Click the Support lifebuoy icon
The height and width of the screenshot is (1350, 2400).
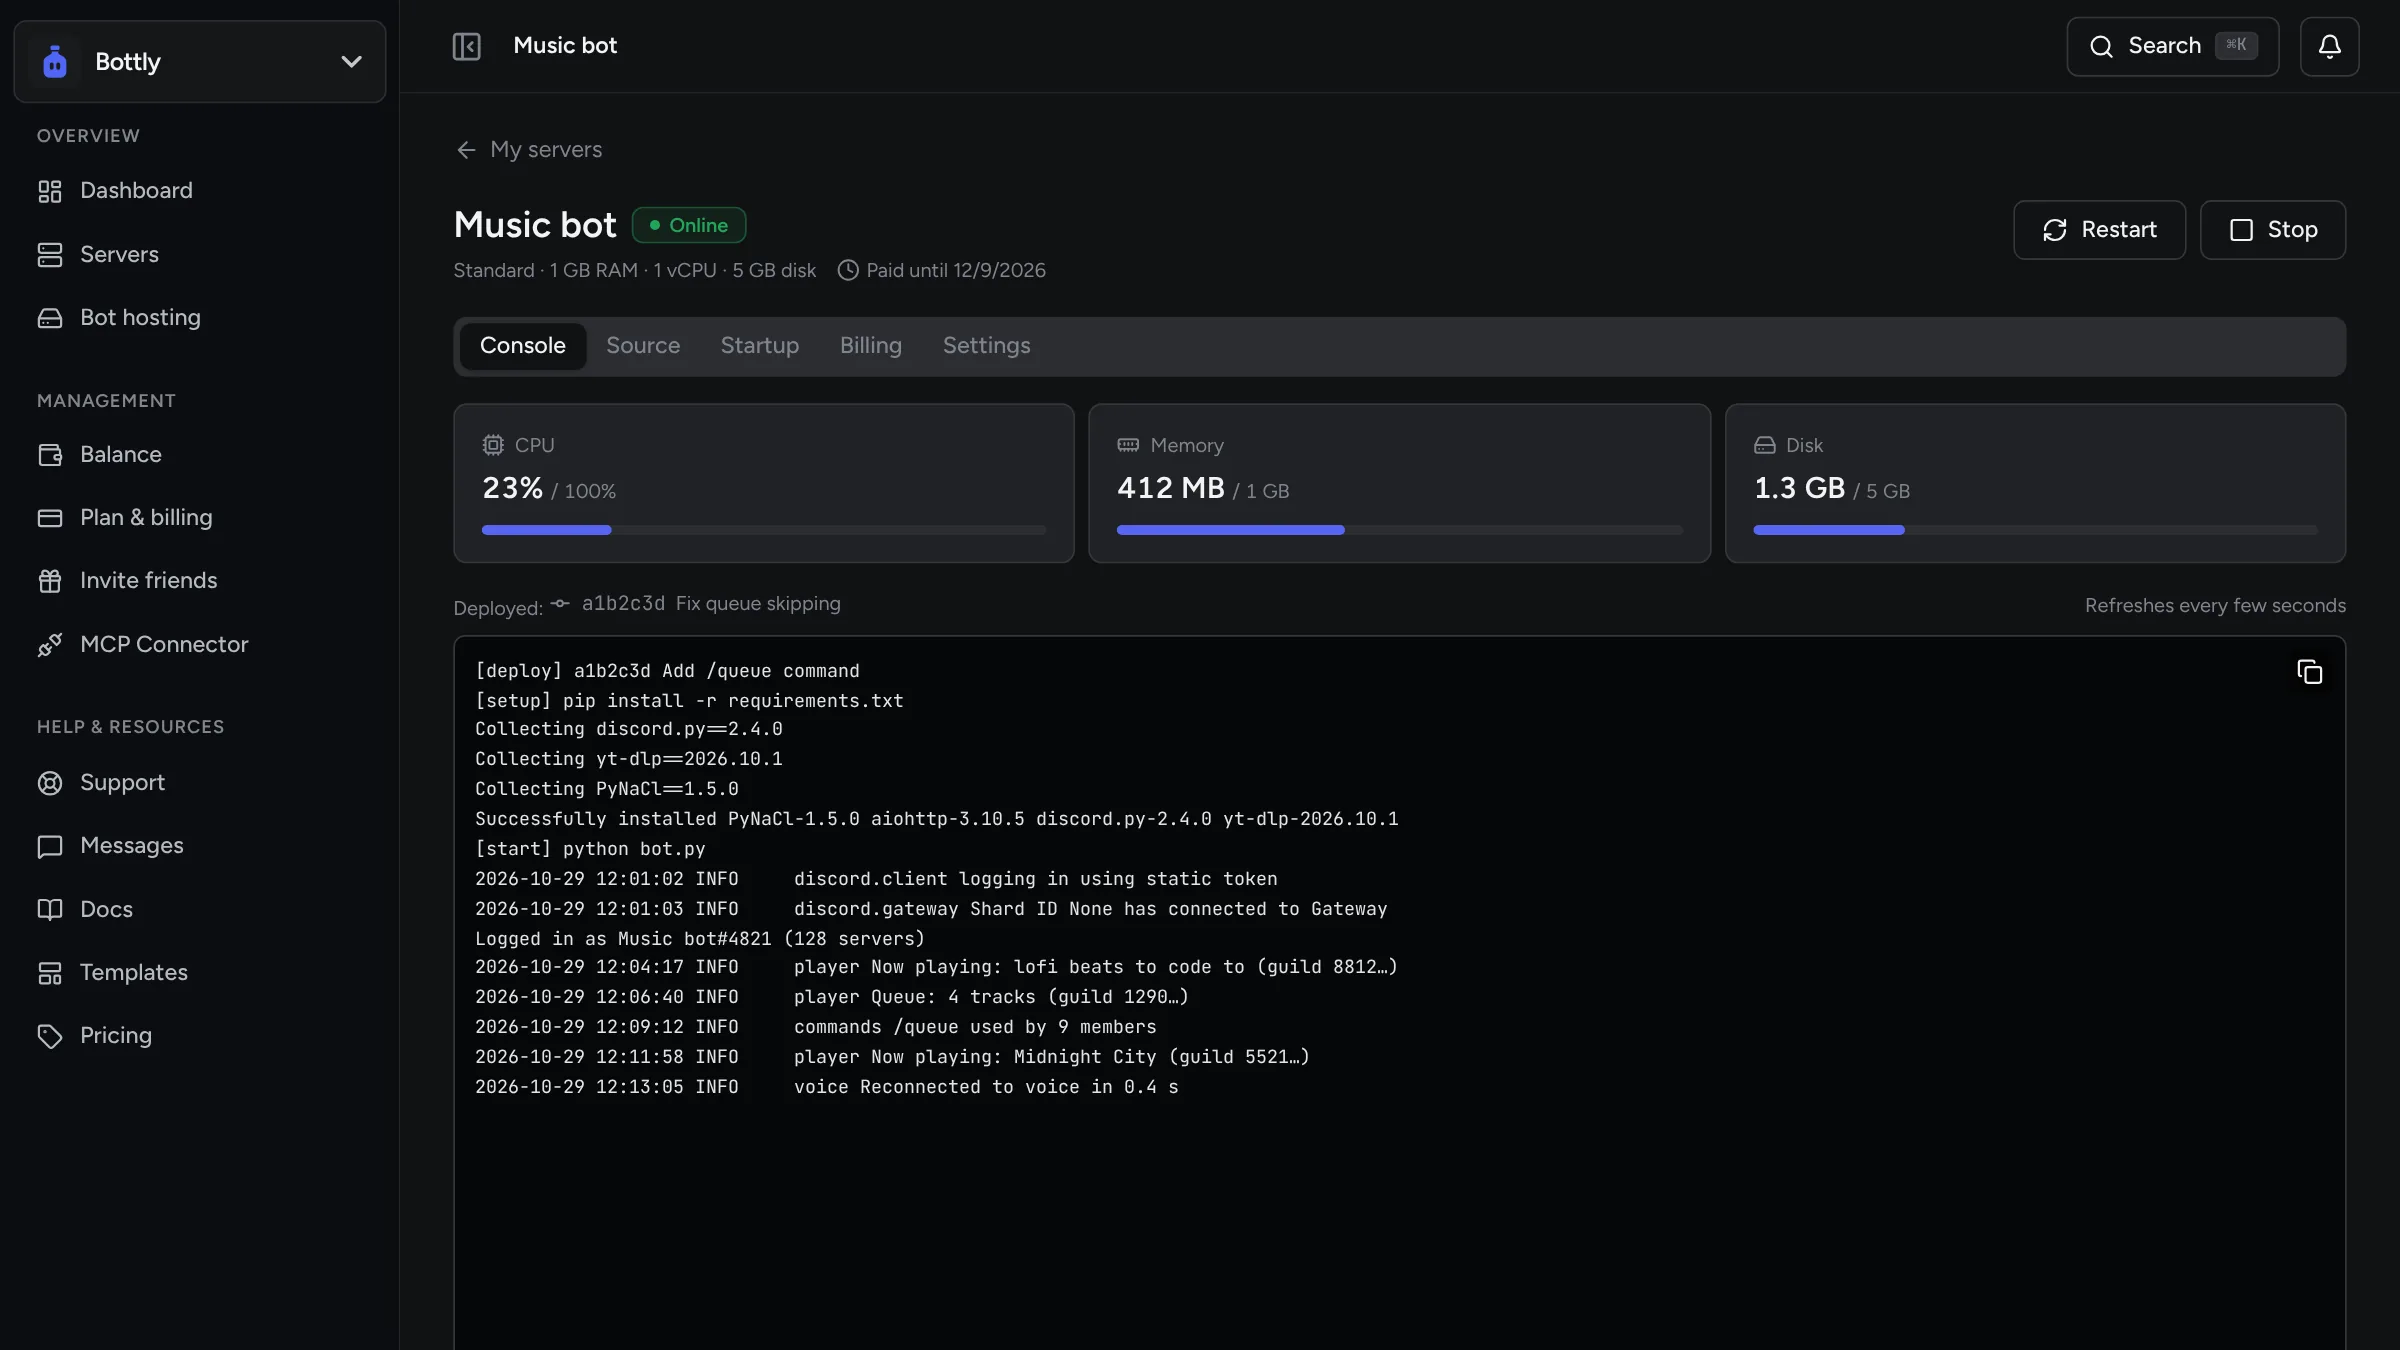50,783
